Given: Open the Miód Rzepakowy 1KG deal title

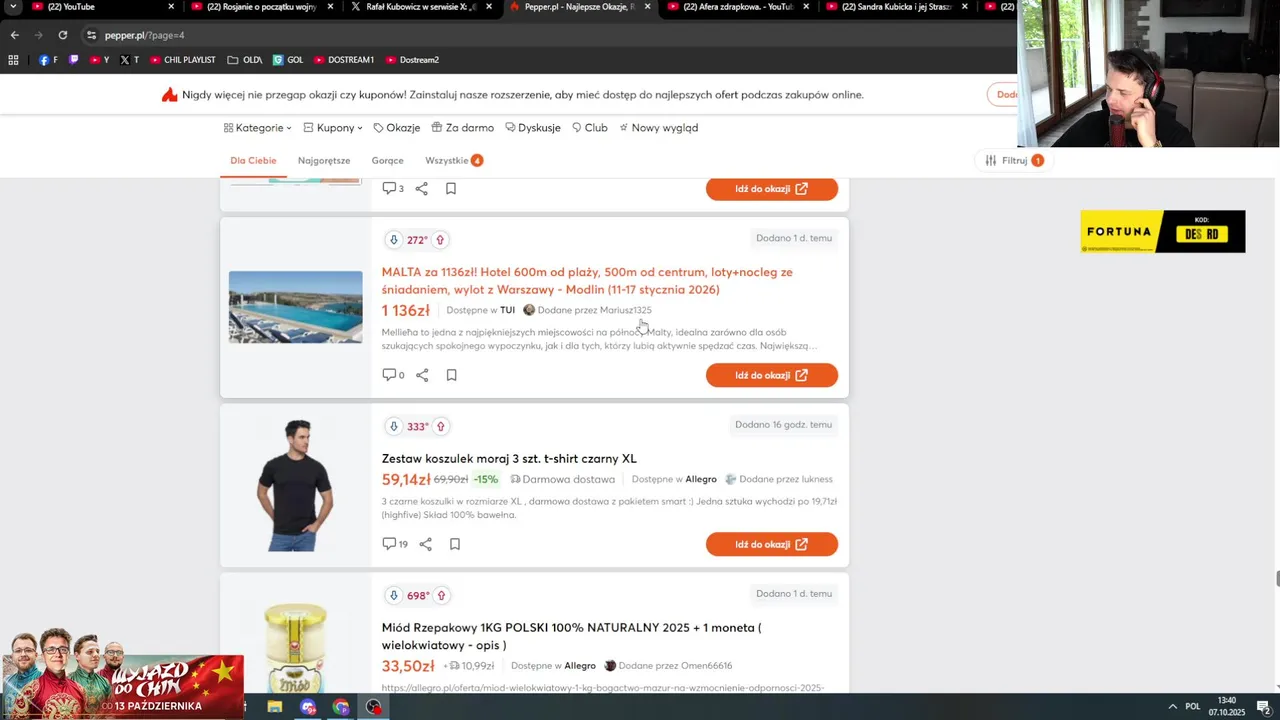Looking at the screenshot, I should click(571, 636).
